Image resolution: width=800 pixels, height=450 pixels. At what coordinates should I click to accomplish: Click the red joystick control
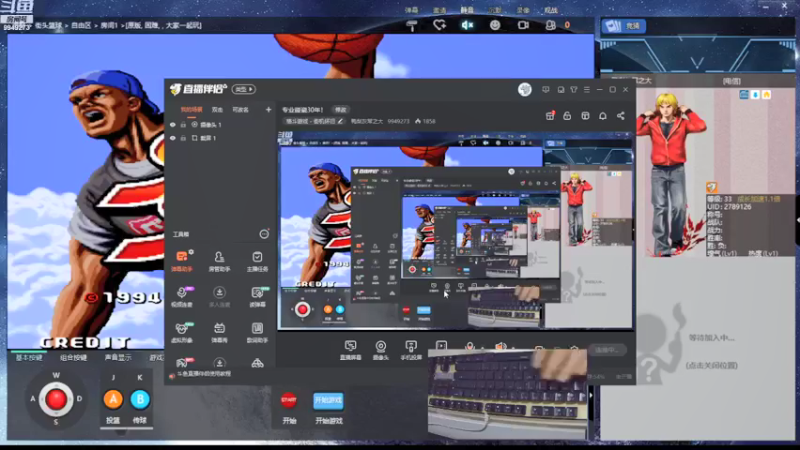click(56, 399)
